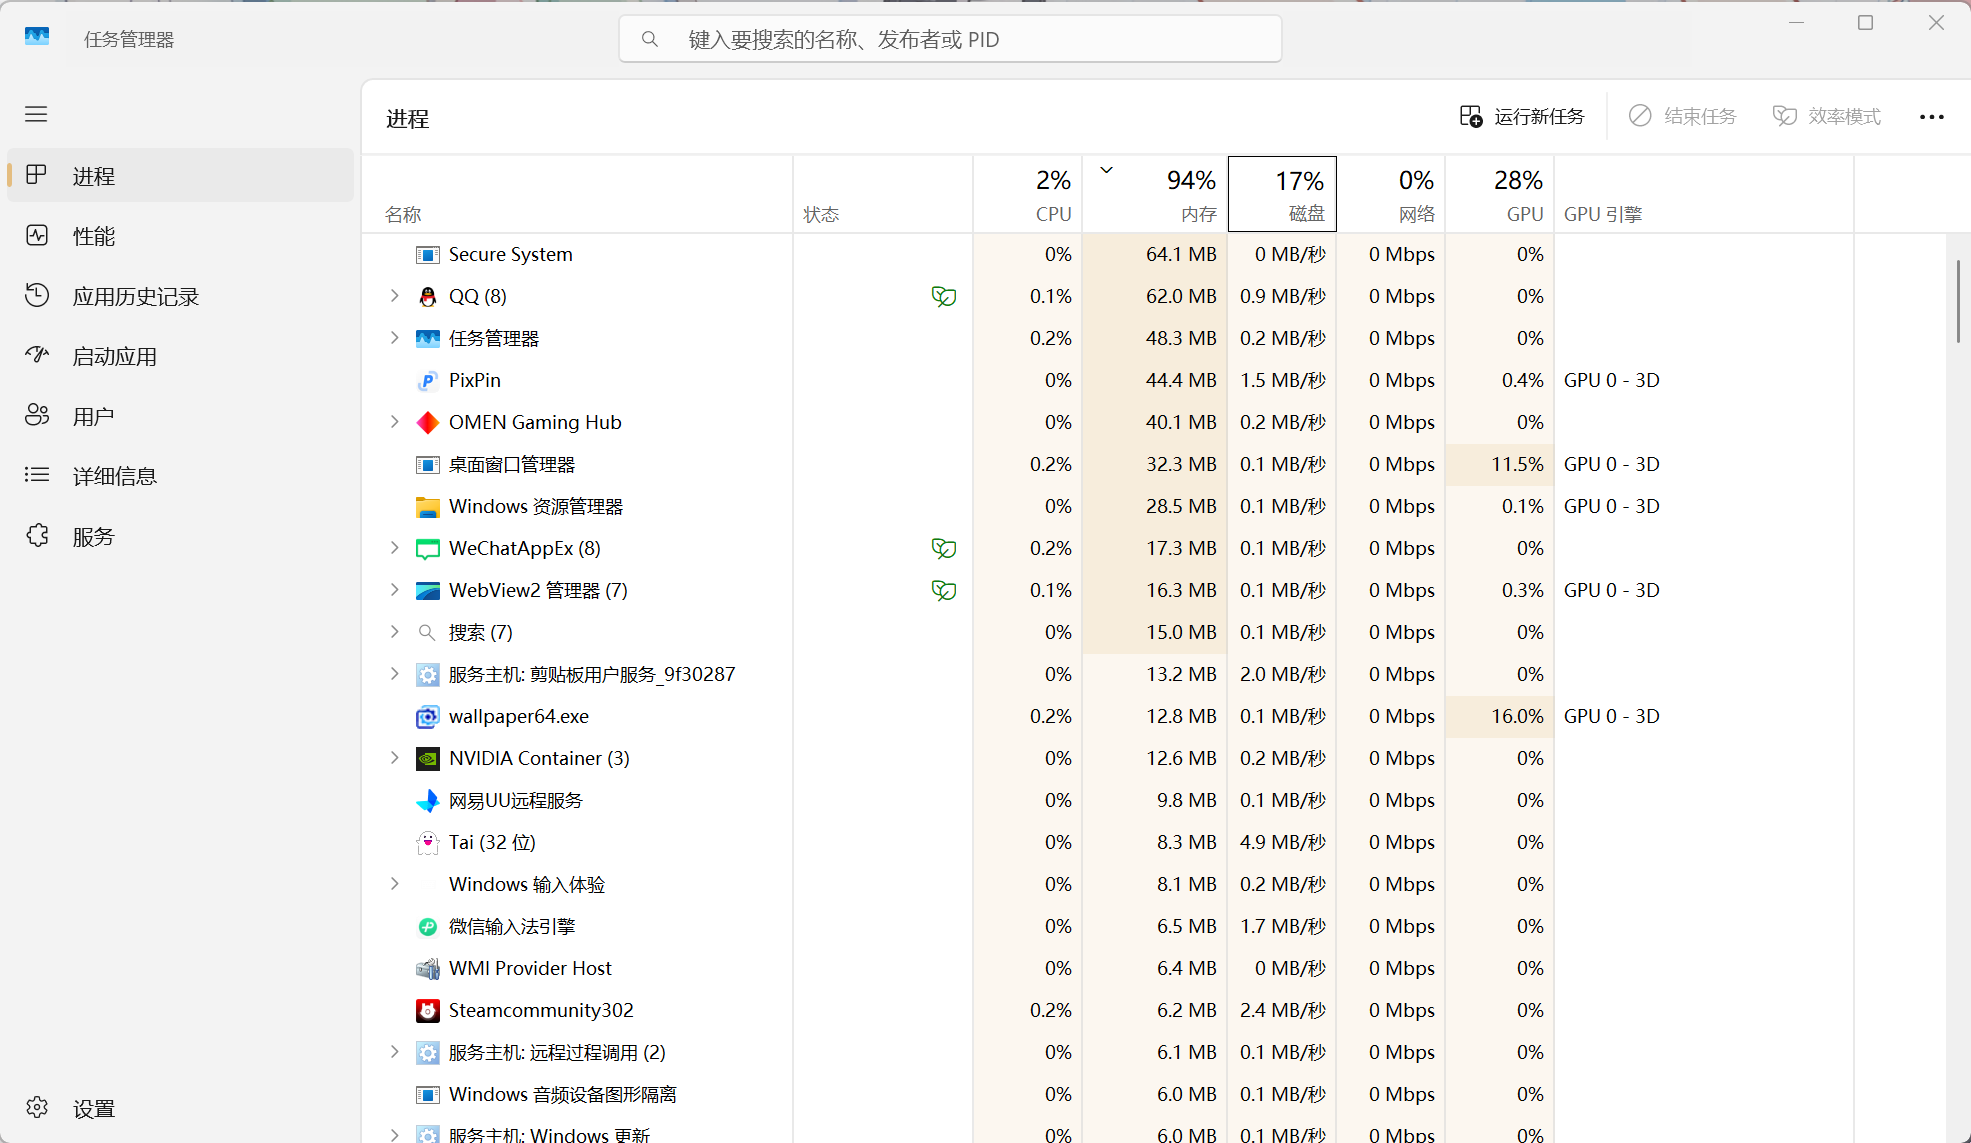Click the OMEN Gaming Hub diamond icon
The width and height of the screenshot is (1971, 1143).
coord(428,423)
